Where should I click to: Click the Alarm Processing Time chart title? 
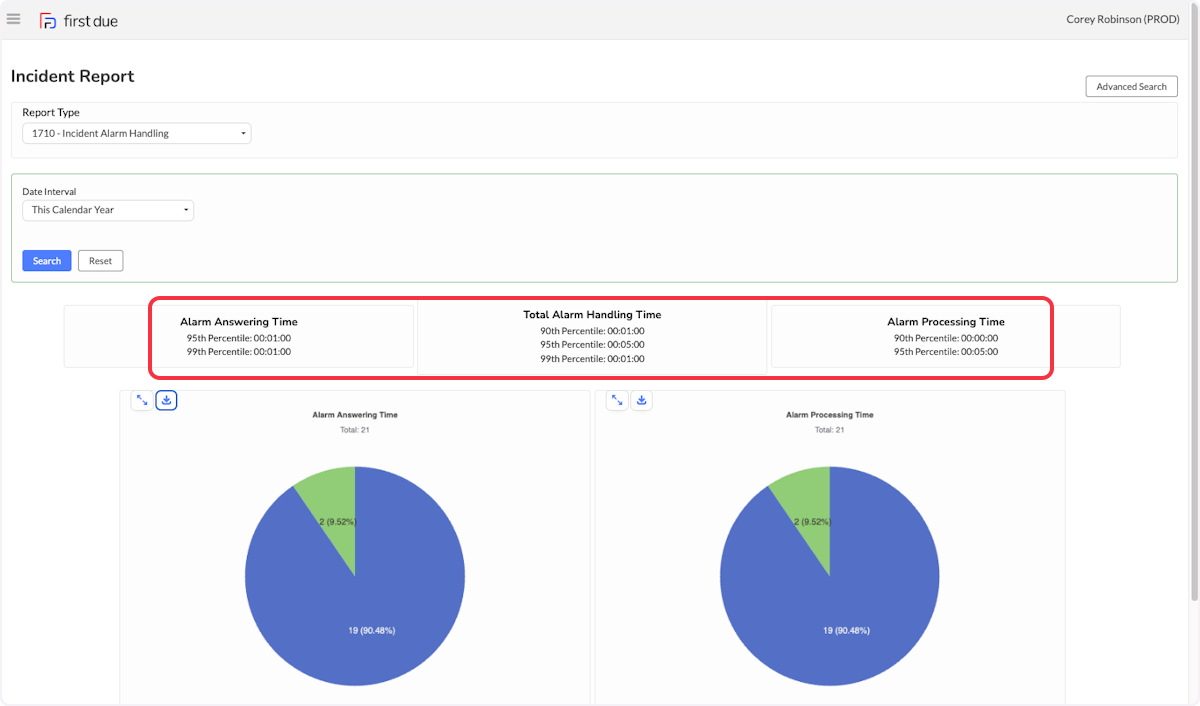click(x=830, y=414)
